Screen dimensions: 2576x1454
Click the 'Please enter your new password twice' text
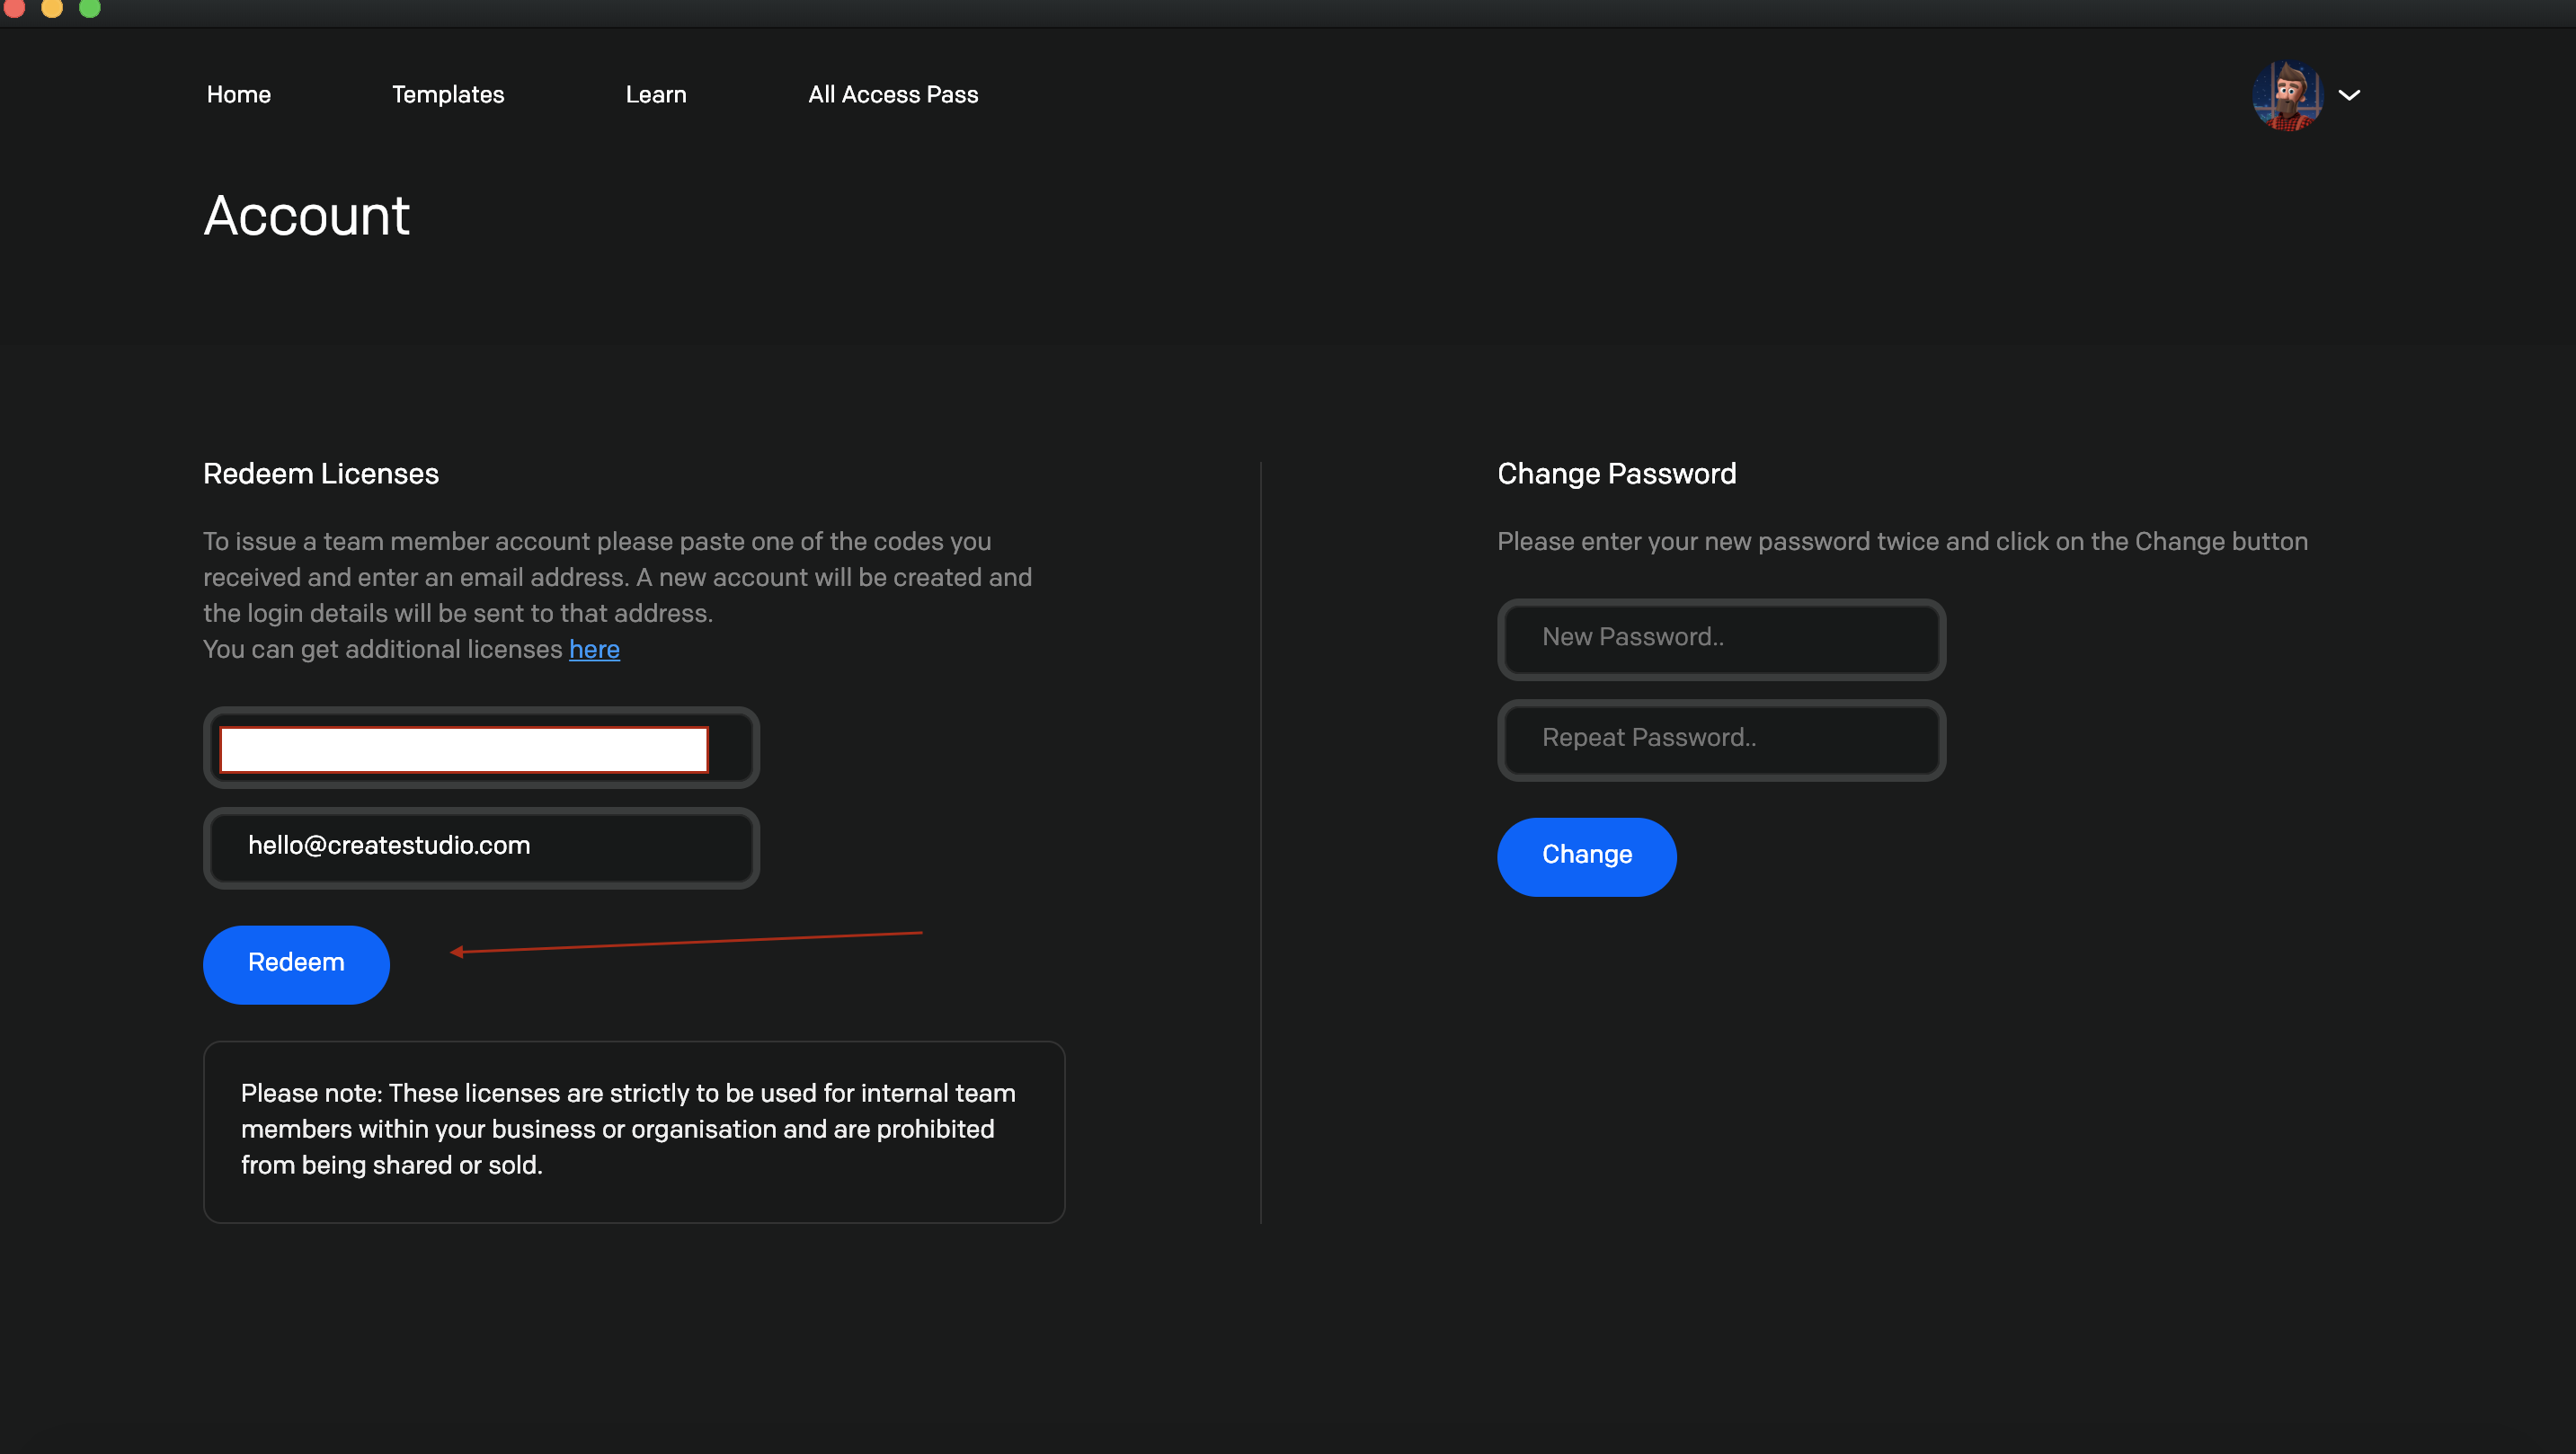pos(1902,541)
